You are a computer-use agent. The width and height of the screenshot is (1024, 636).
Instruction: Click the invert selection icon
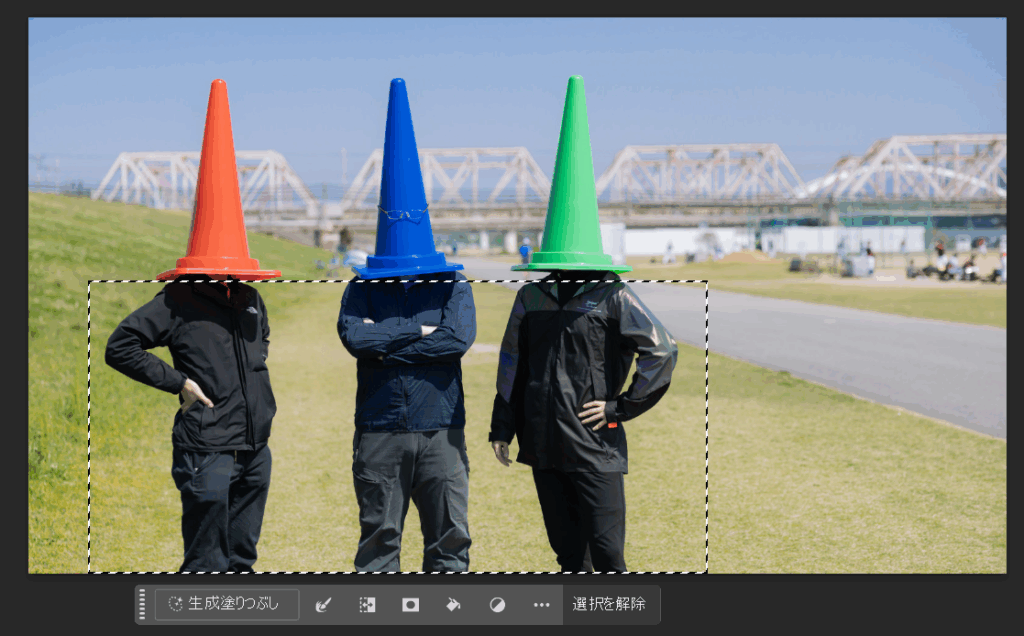coord(367,604)
